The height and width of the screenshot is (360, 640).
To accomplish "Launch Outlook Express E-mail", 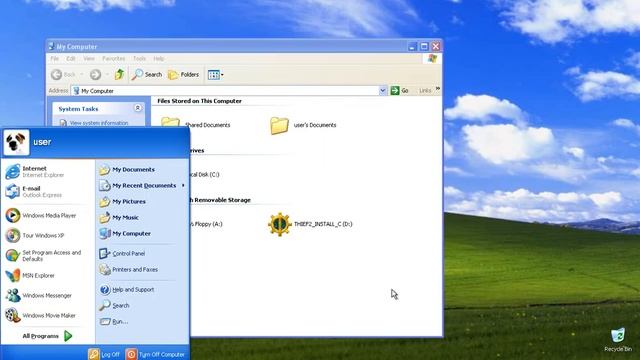I will (x=33, y=191).
